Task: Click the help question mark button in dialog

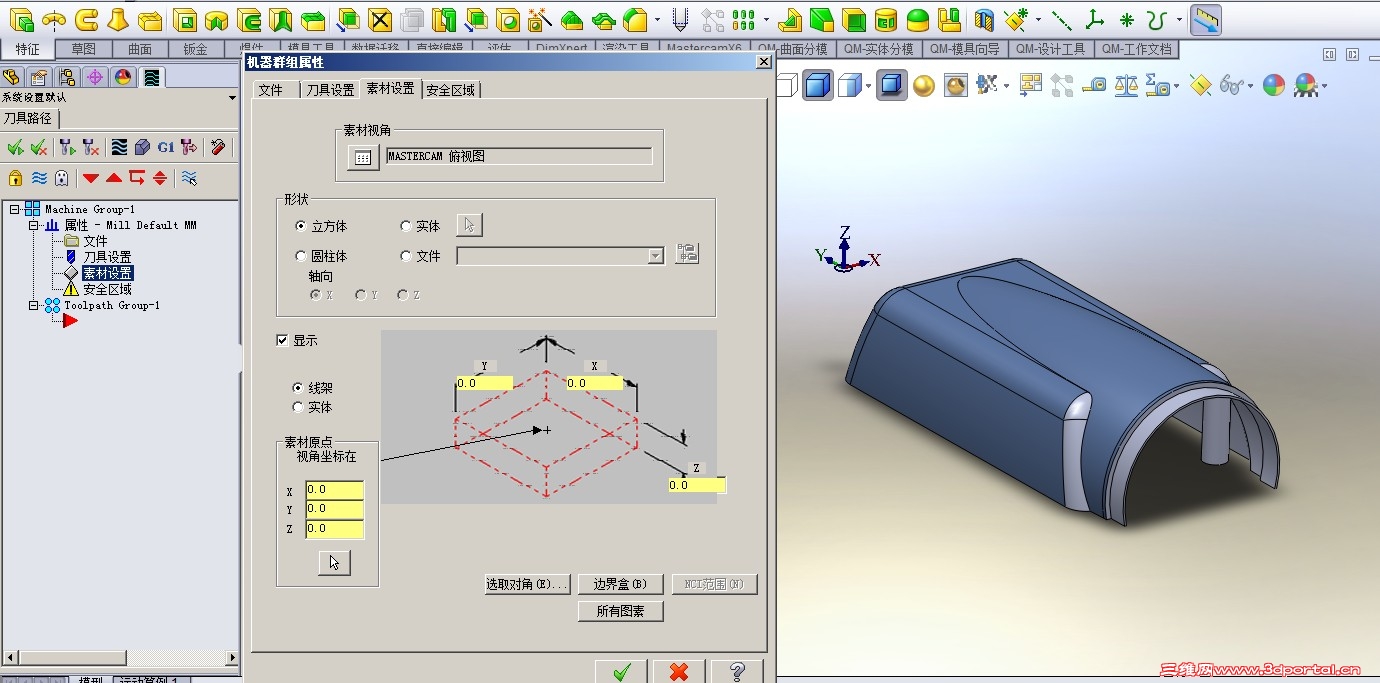Action: [737, 671]
